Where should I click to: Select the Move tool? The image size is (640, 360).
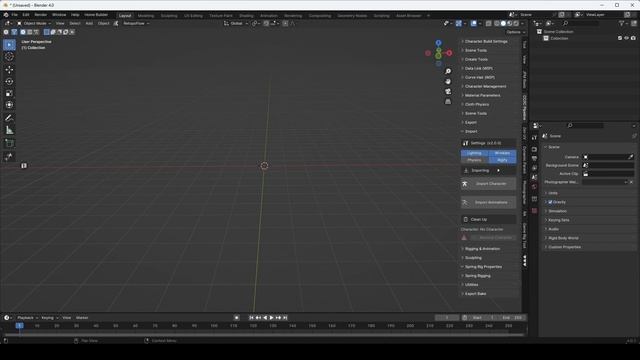9,70
